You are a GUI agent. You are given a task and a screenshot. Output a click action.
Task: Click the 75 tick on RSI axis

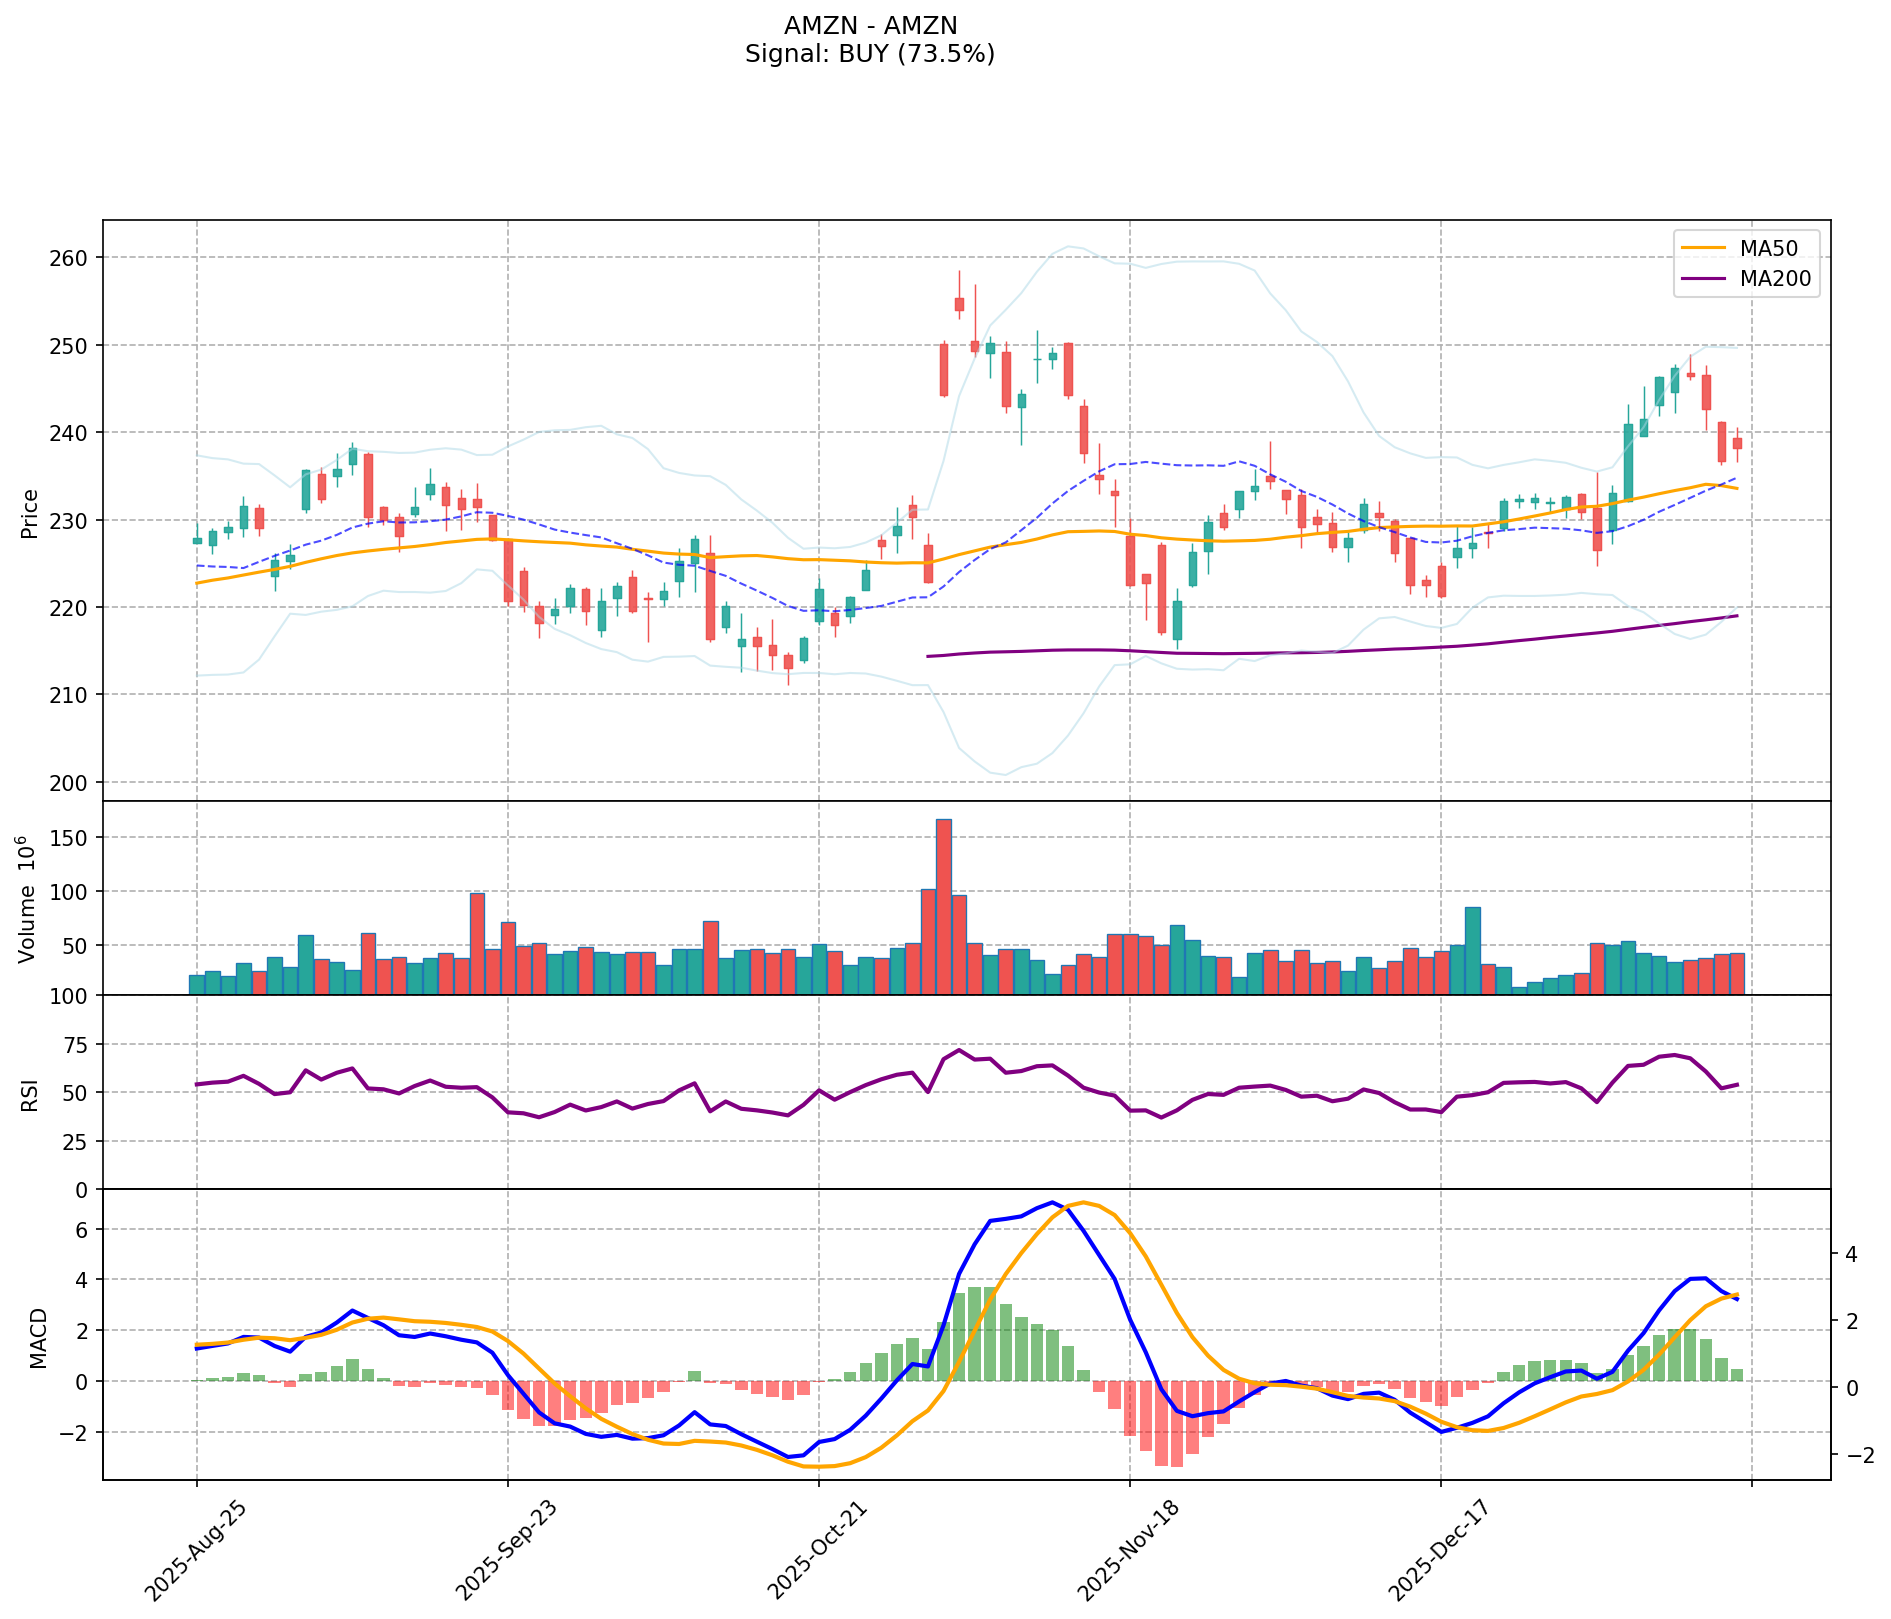coord(76,1045)
